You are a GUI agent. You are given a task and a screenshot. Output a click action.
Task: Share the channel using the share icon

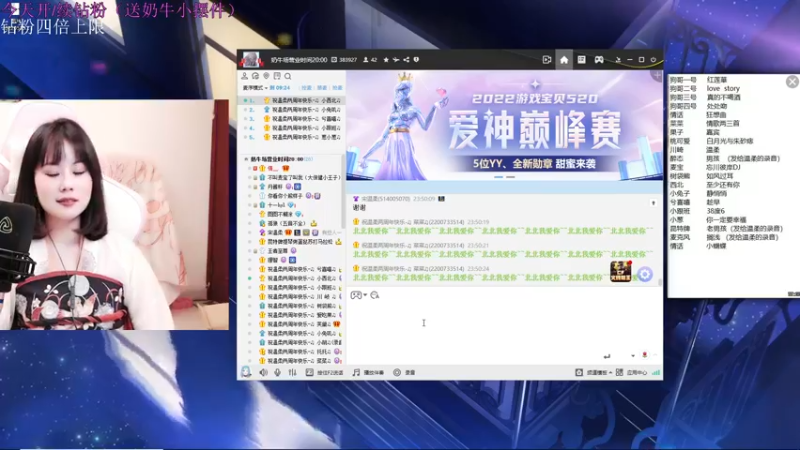pyautogui.click(x=406, y=60)
